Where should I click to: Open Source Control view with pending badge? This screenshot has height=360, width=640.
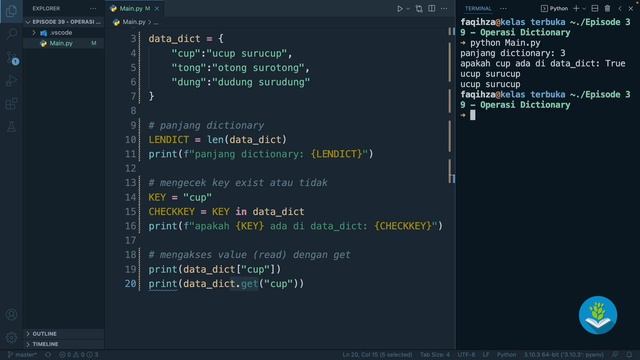tap(11, 57)
